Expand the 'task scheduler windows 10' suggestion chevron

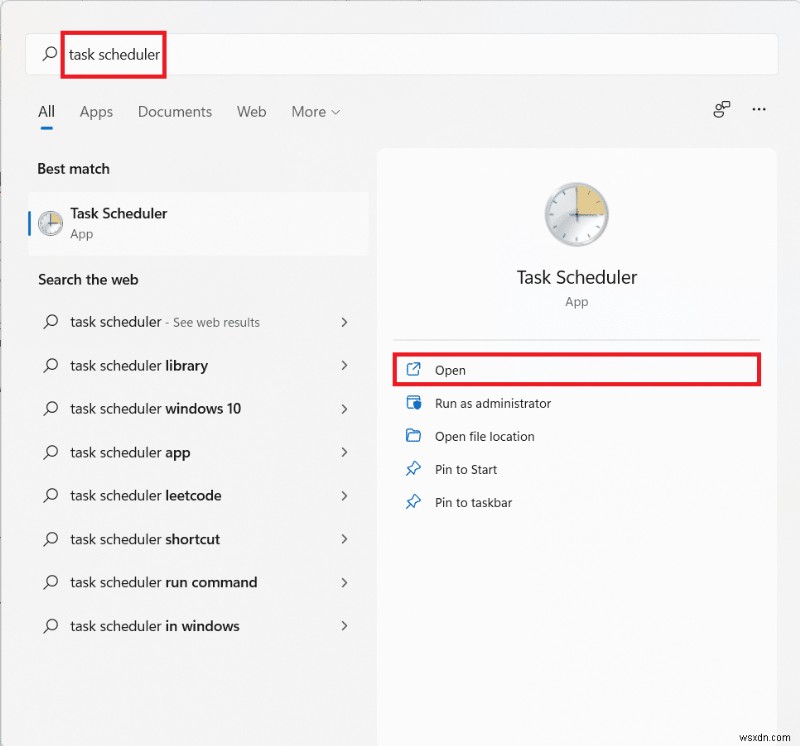344,409
